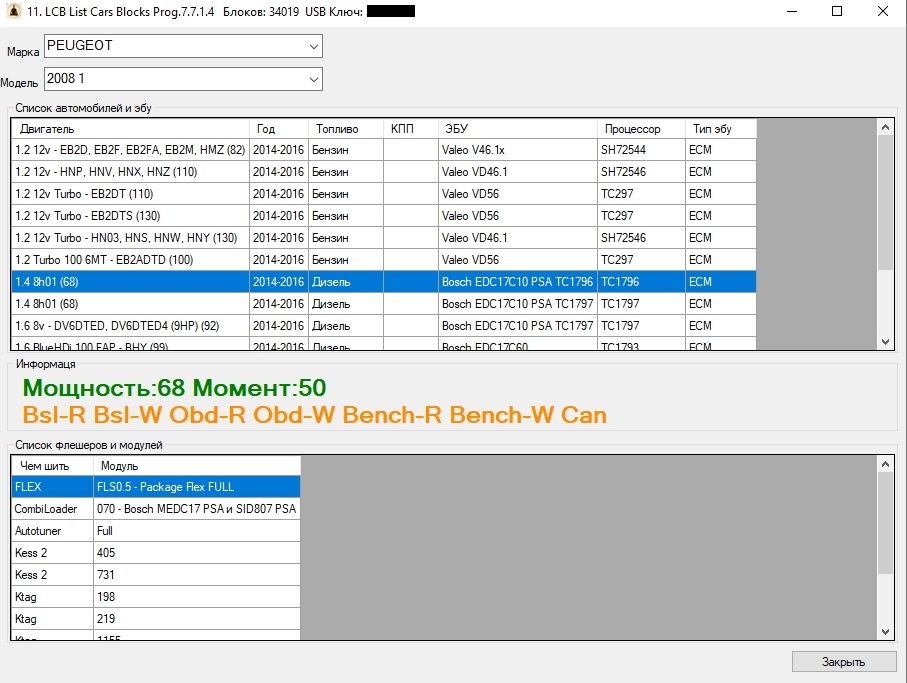Maximize the LCB List Cars window

837,11
